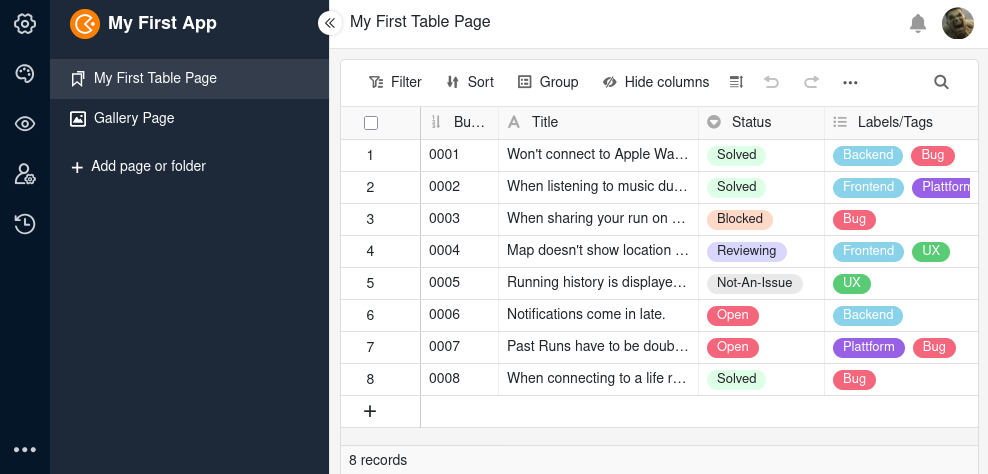This screenshot has height=474, width=988.
Task: Click the UX tag in row 4
Action: (x=931, y=251)
